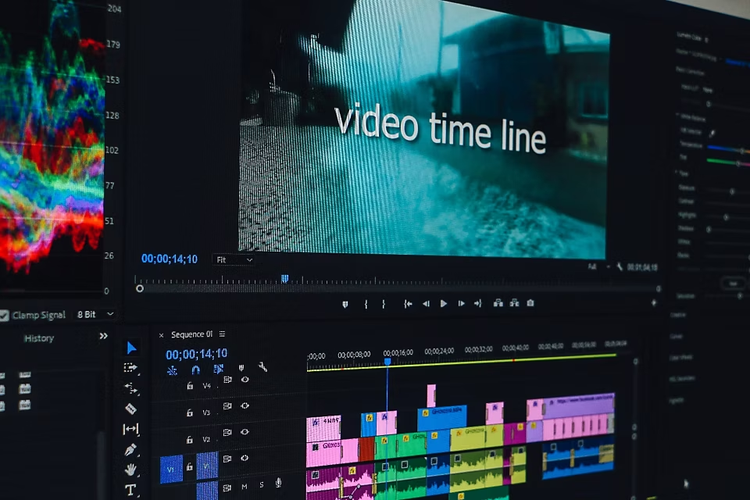Select the Razor tool
The image size is (750, 500).
pyautogui.click(x=131, y=409)
